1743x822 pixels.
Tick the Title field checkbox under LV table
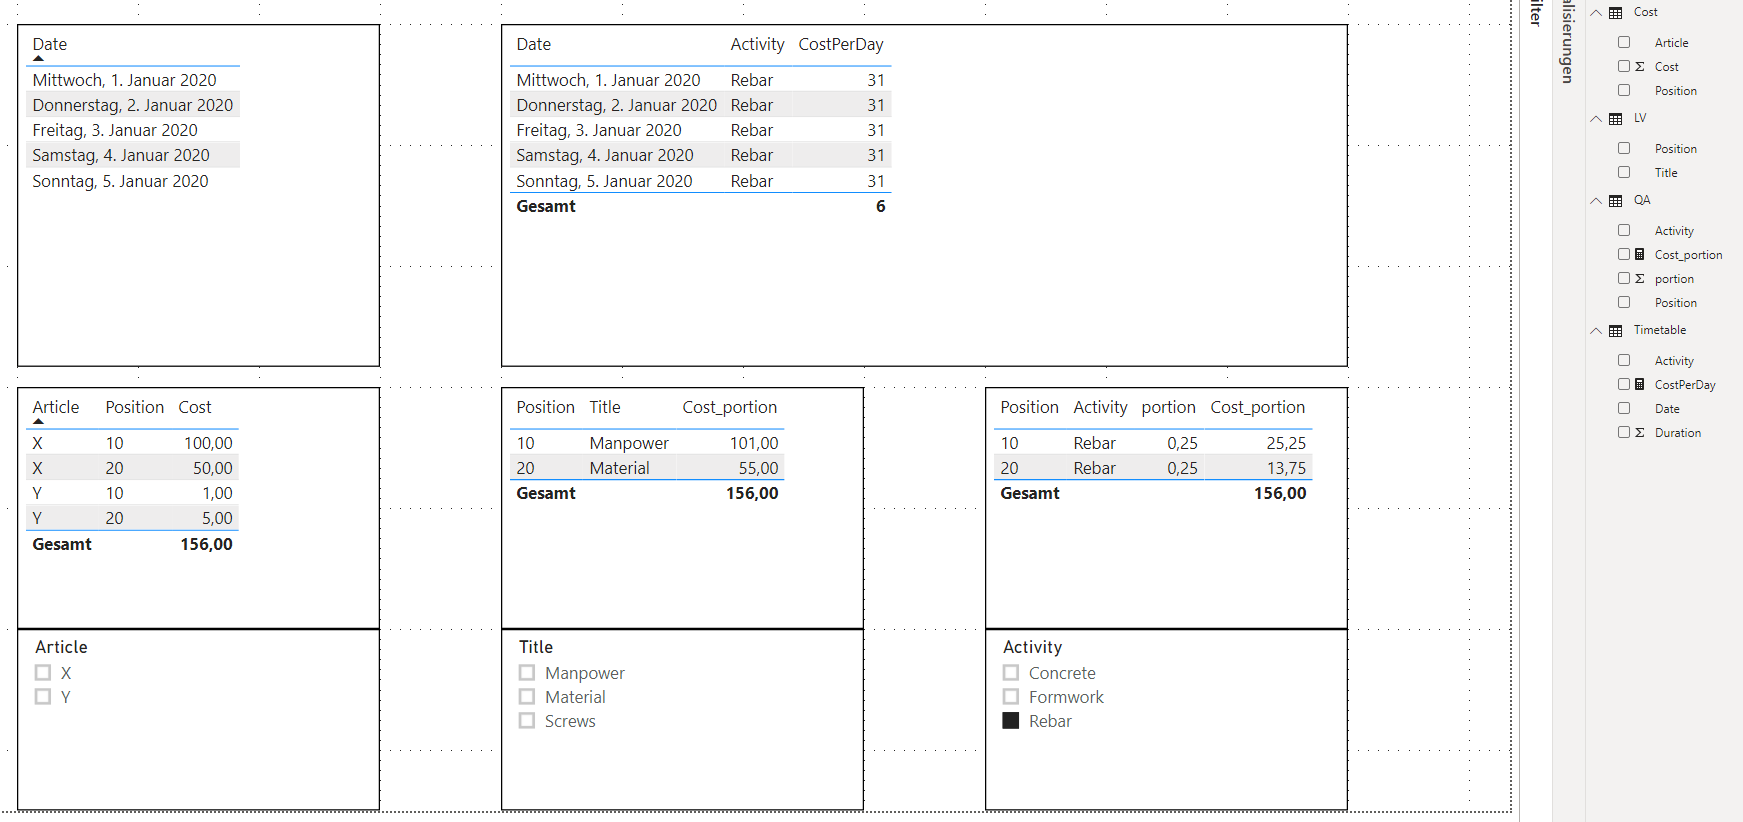[x=1624, y=173]
